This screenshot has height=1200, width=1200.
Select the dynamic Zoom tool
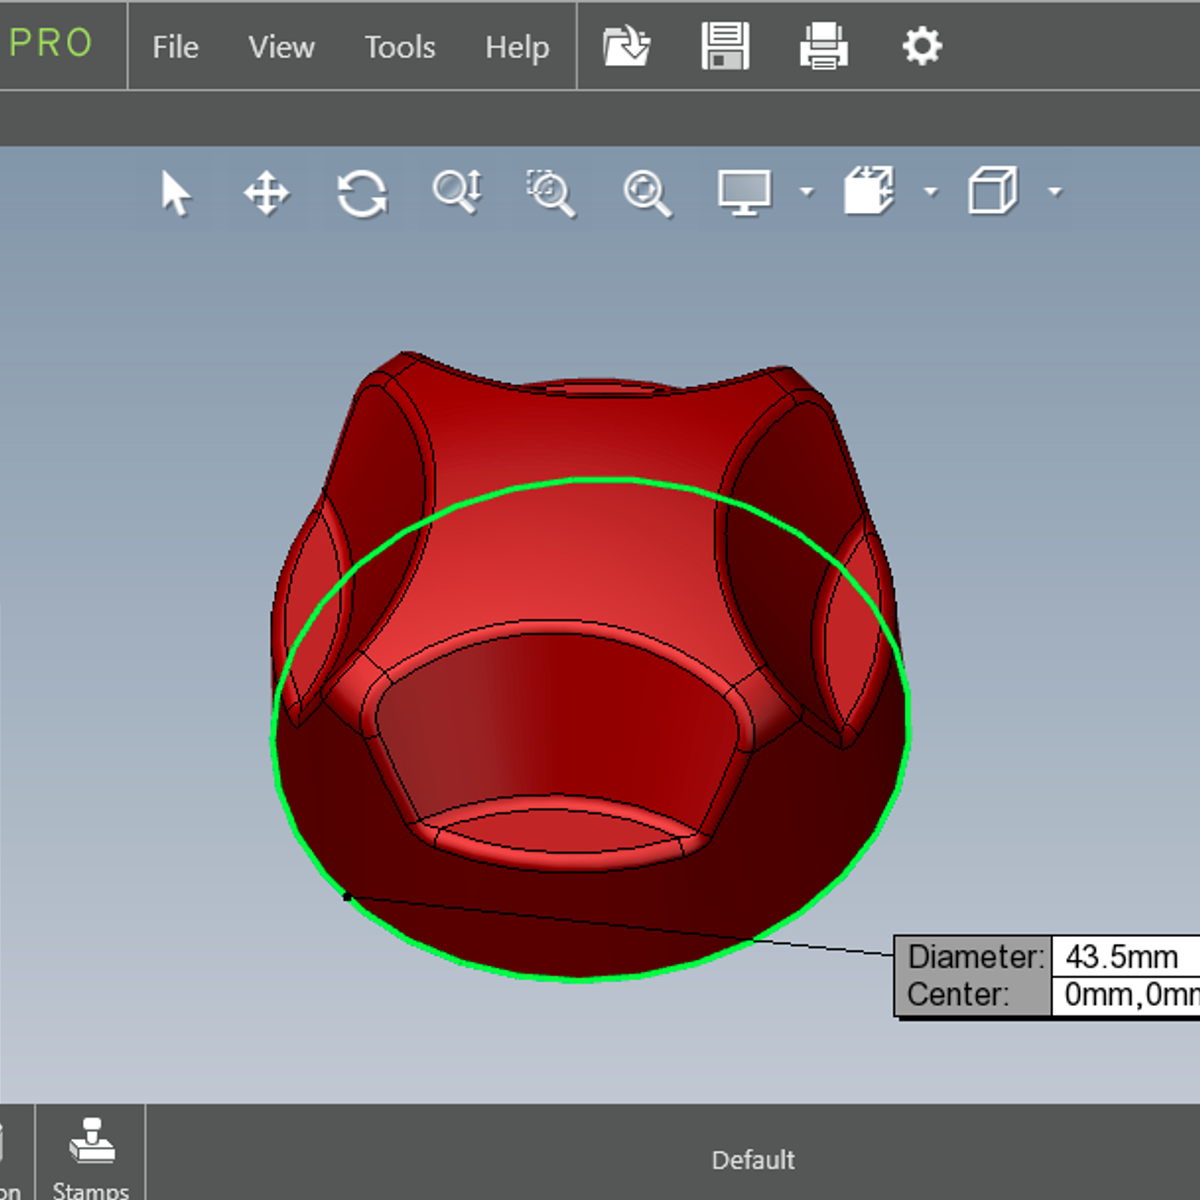(457, 192)
